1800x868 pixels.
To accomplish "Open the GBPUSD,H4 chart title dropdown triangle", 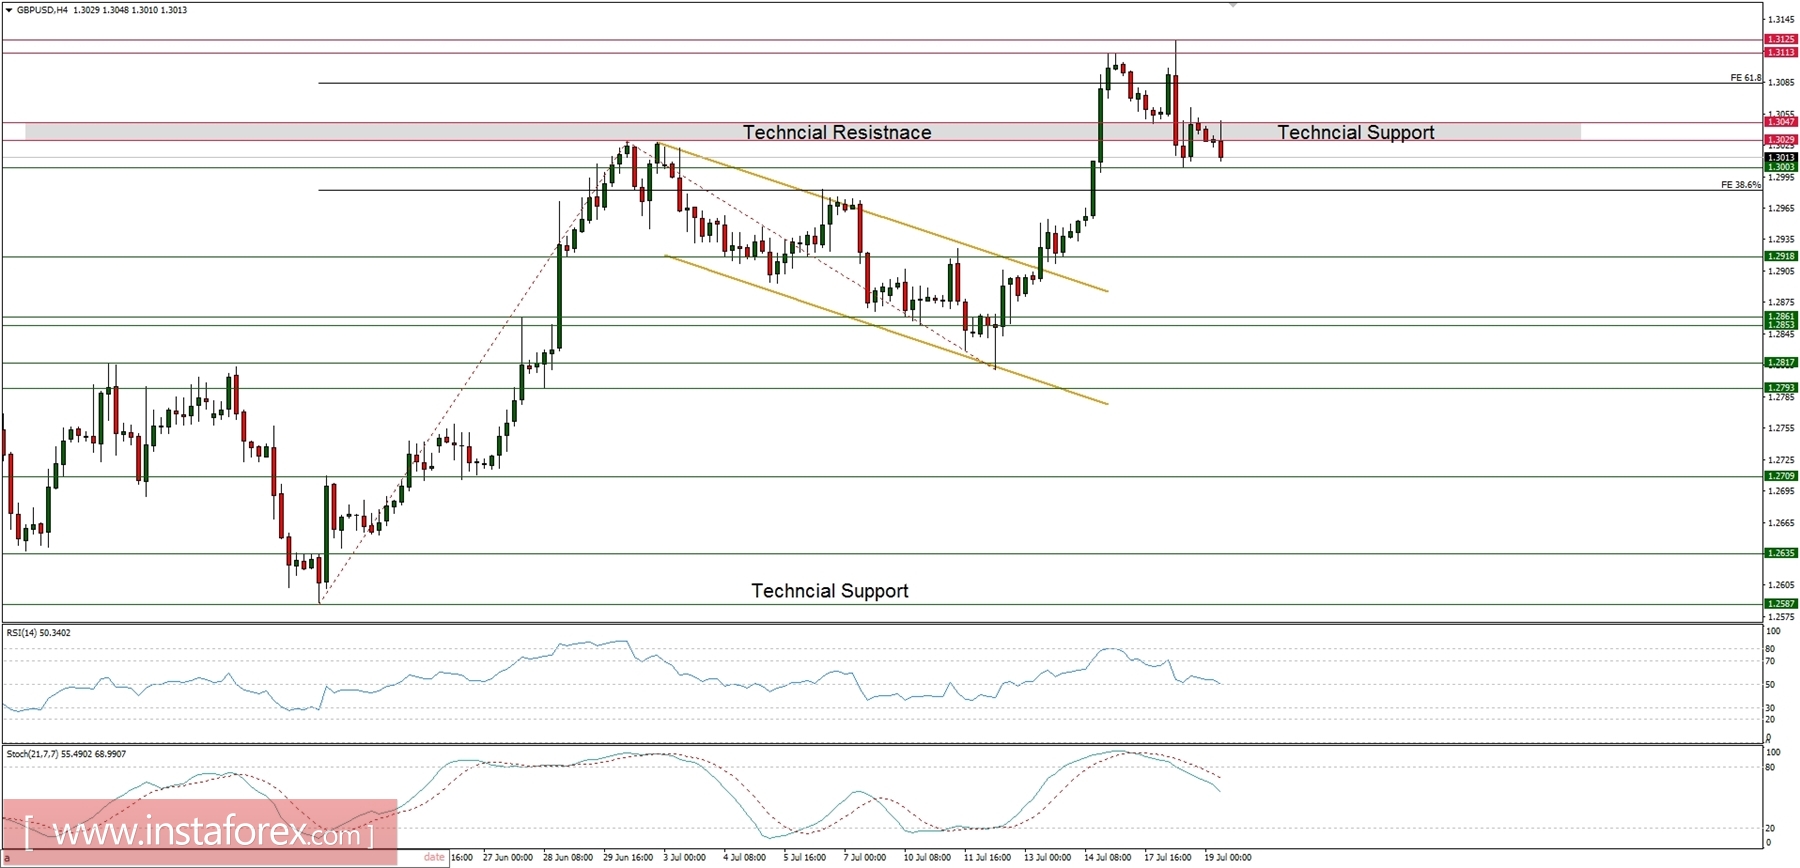I will [9, 10].
